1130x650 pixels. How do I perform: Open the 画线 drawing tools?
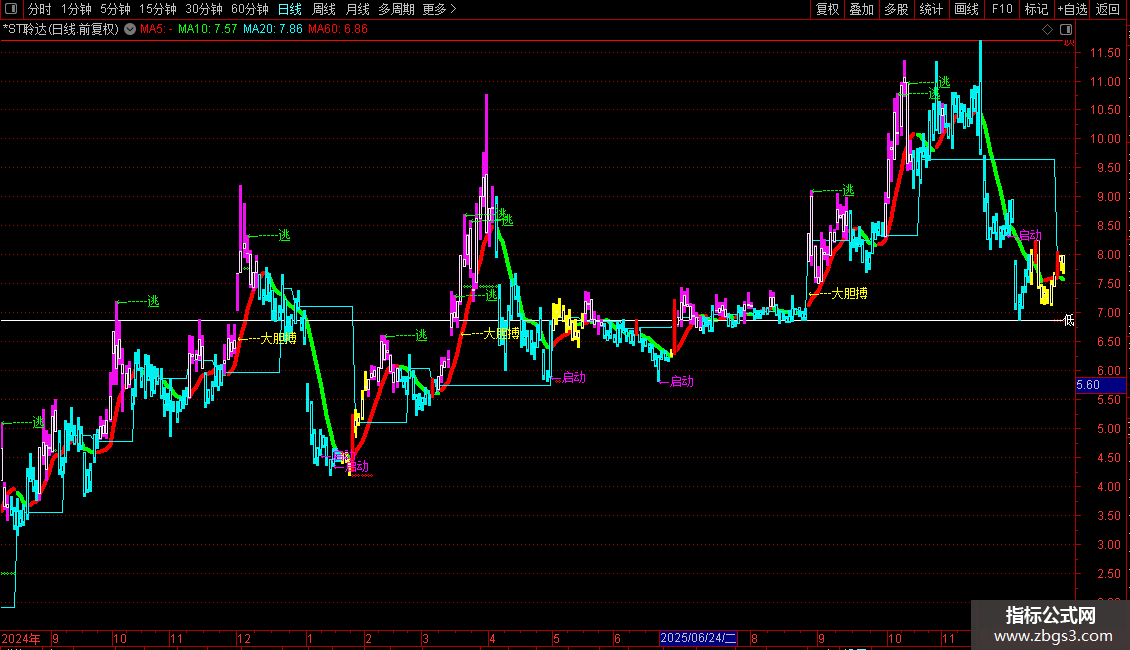pos(966,9)
